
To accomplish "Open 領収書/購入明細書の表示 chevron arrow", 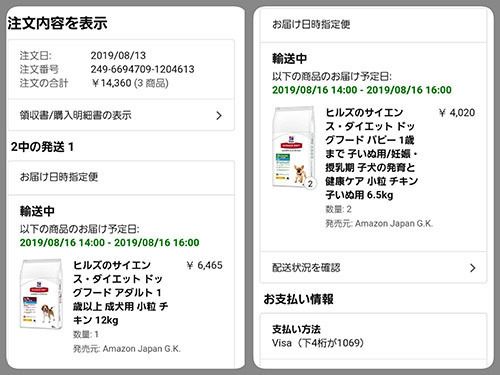I will (x=219, y=116).
